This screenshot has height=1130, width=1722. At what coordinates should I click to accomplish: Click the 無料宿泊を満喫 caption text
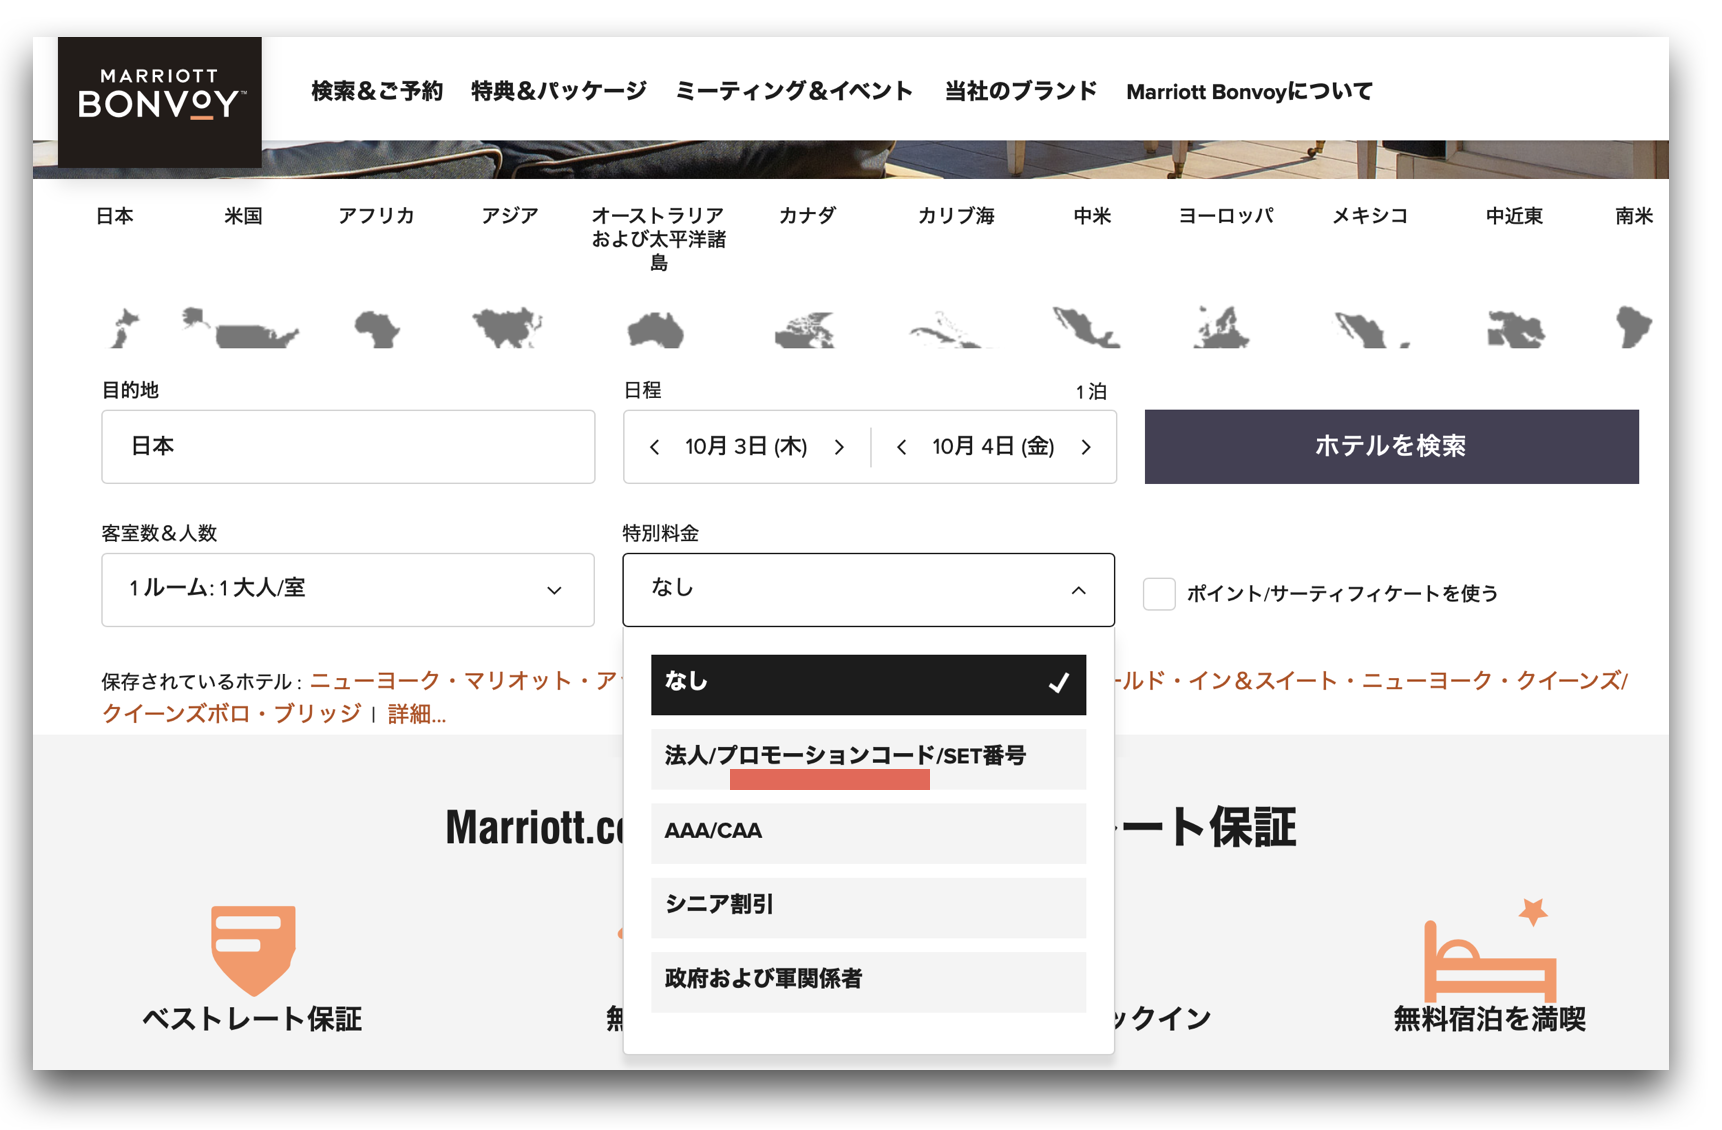click(1490, 1019)
